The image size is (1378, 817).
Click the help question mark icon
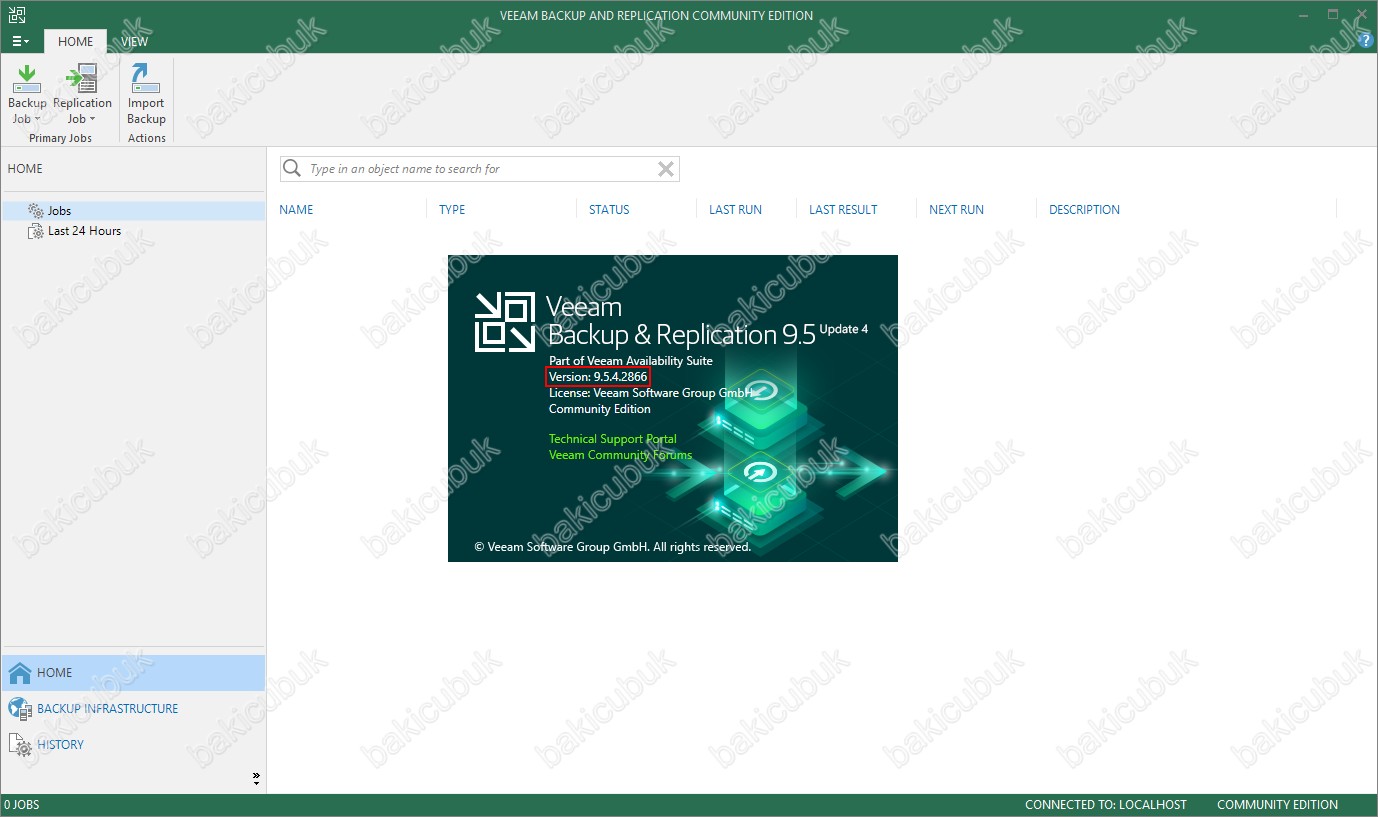click(x=1366, y=41)
